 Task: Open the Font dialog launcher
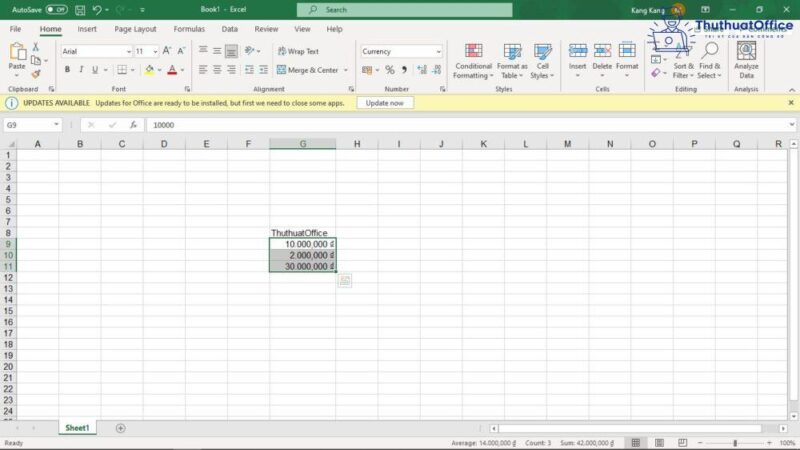point(187,89)
